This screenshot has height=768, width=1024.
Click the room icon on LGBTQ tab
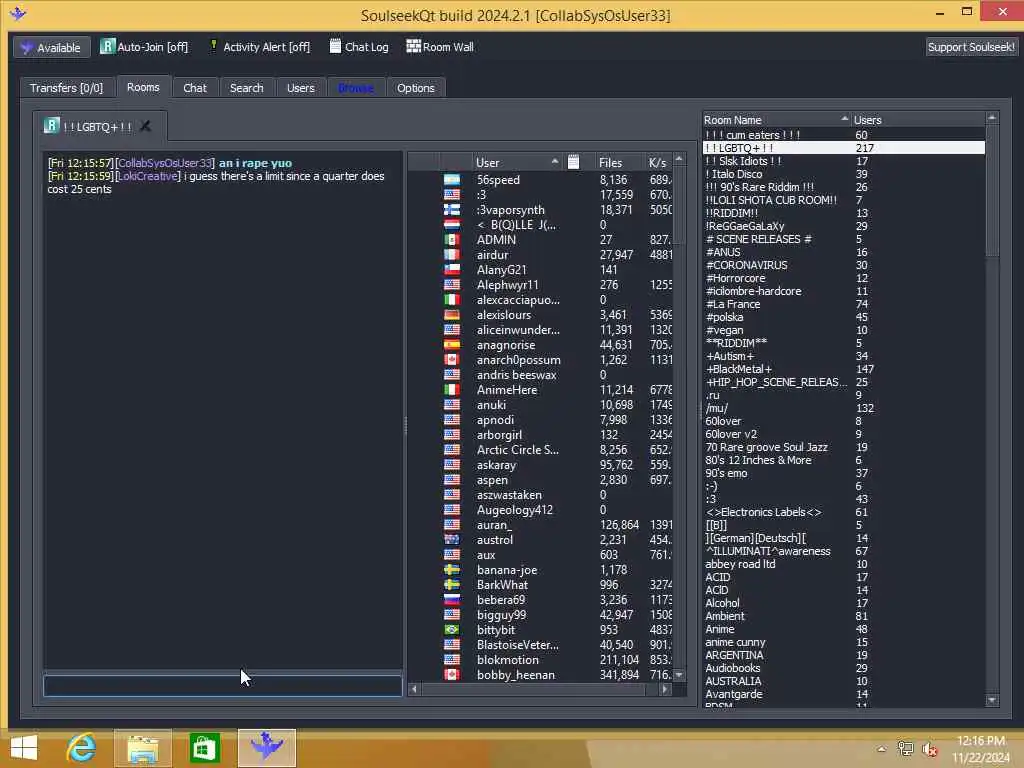click(52, 125)
